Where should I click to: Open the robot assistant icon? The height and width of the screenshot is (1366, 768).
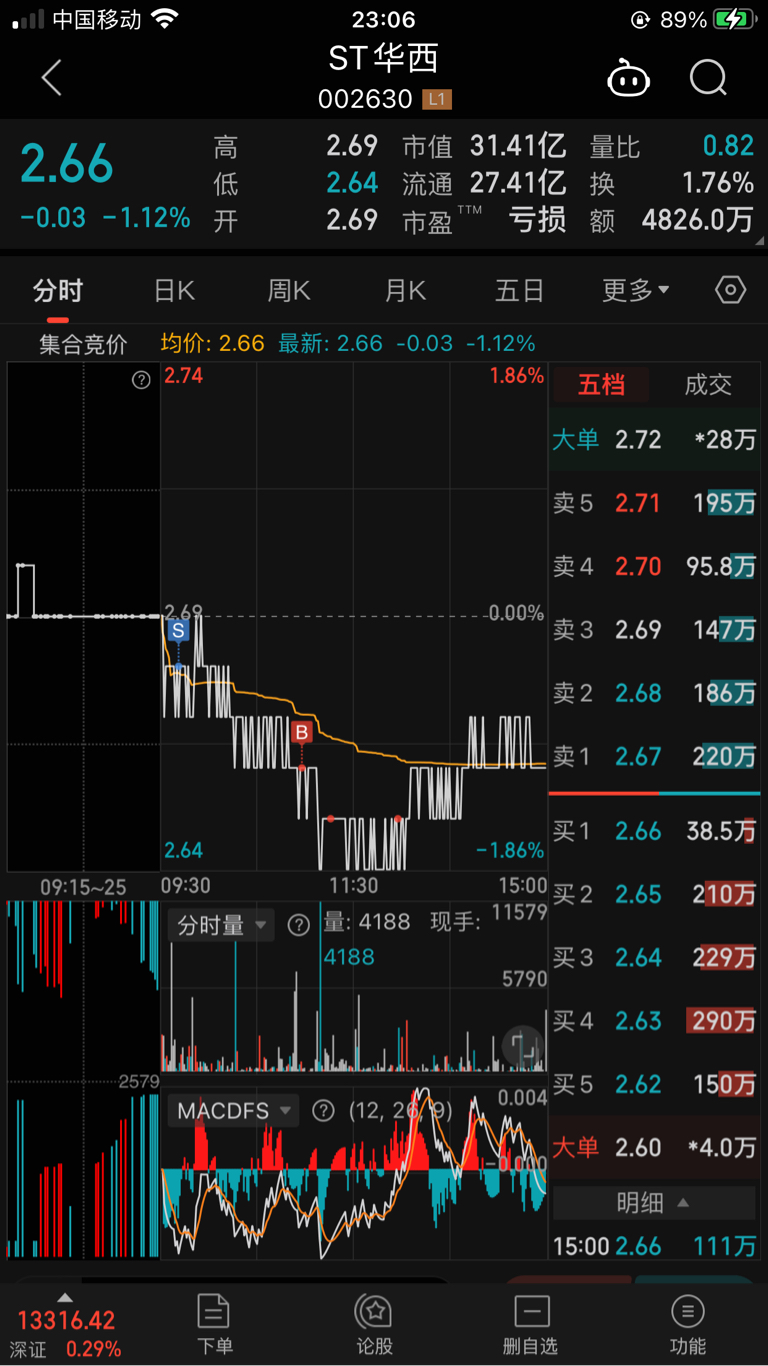click(628, 78)
